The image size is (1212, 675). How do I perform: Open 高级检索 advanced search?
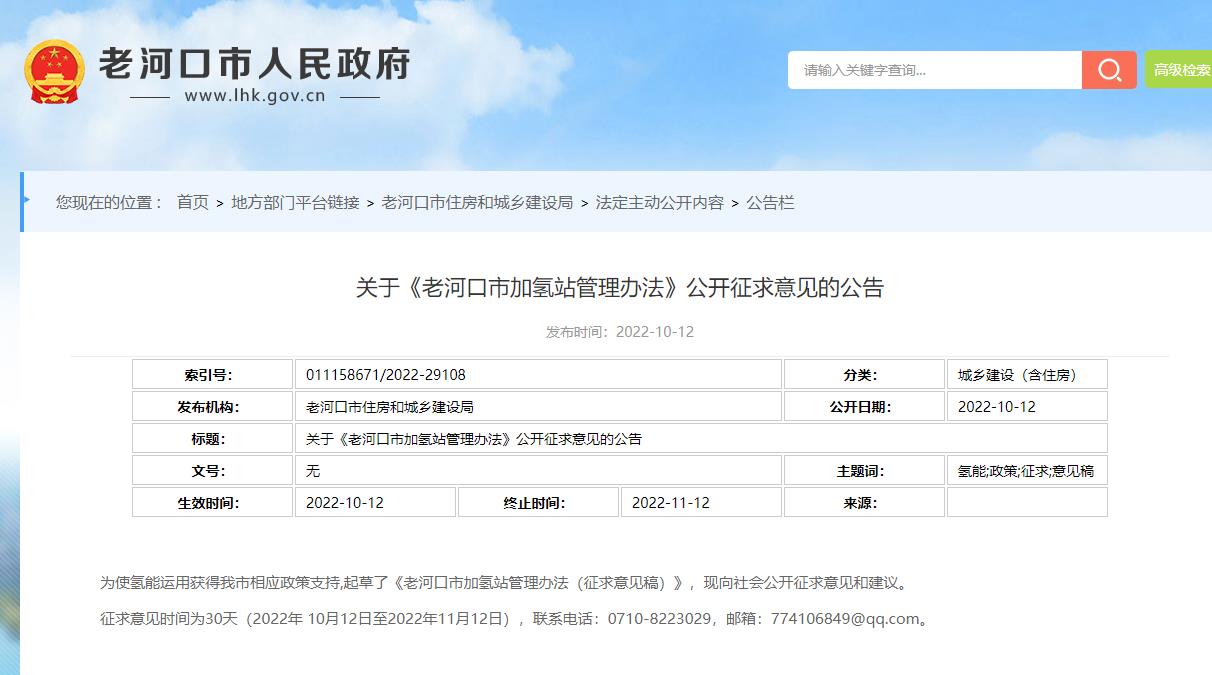(1184, 70)
